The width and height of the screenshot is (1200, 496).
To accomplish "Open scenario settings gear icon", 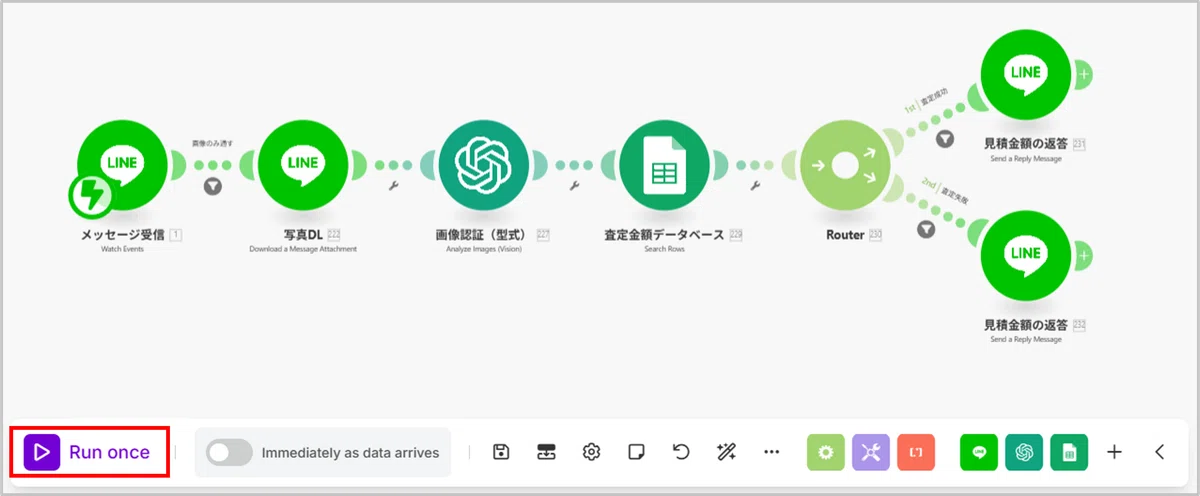I will (591, 452).
